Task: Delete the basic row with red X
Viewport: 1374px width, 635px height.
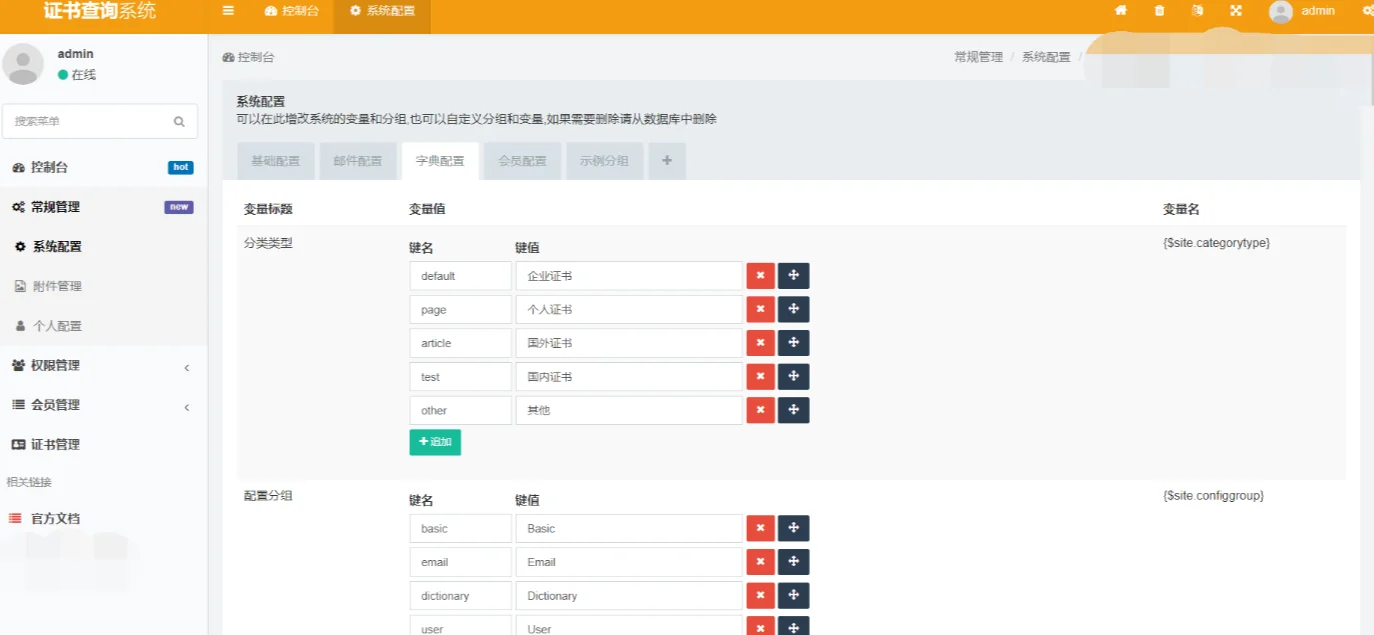Action: [x=760, y=528]
